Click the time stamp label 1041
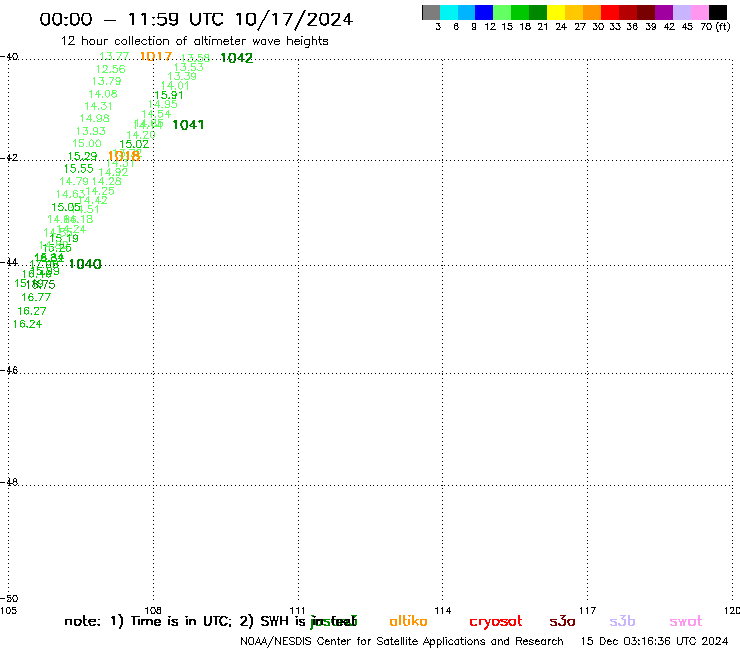The width and height of the screenshot is (740, 650). click(188, 125)
